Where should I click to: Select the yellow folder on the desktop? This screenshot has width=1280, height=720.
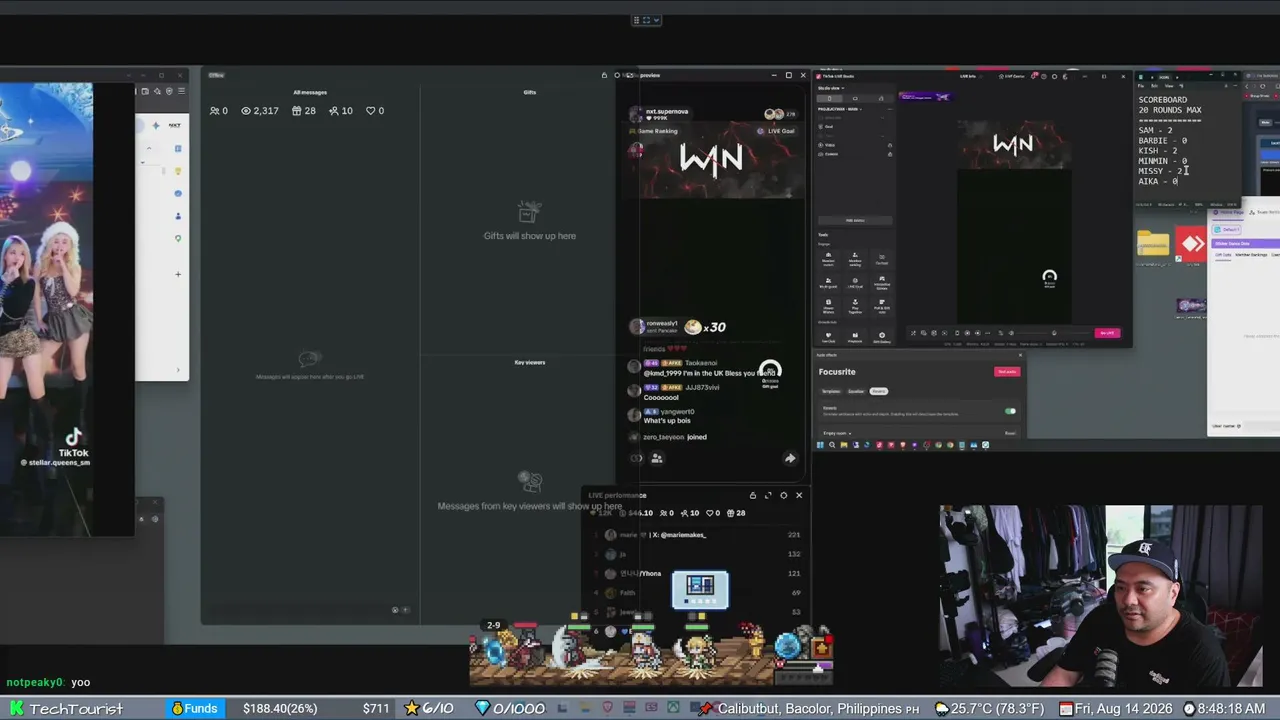[x=1153, y=243]
